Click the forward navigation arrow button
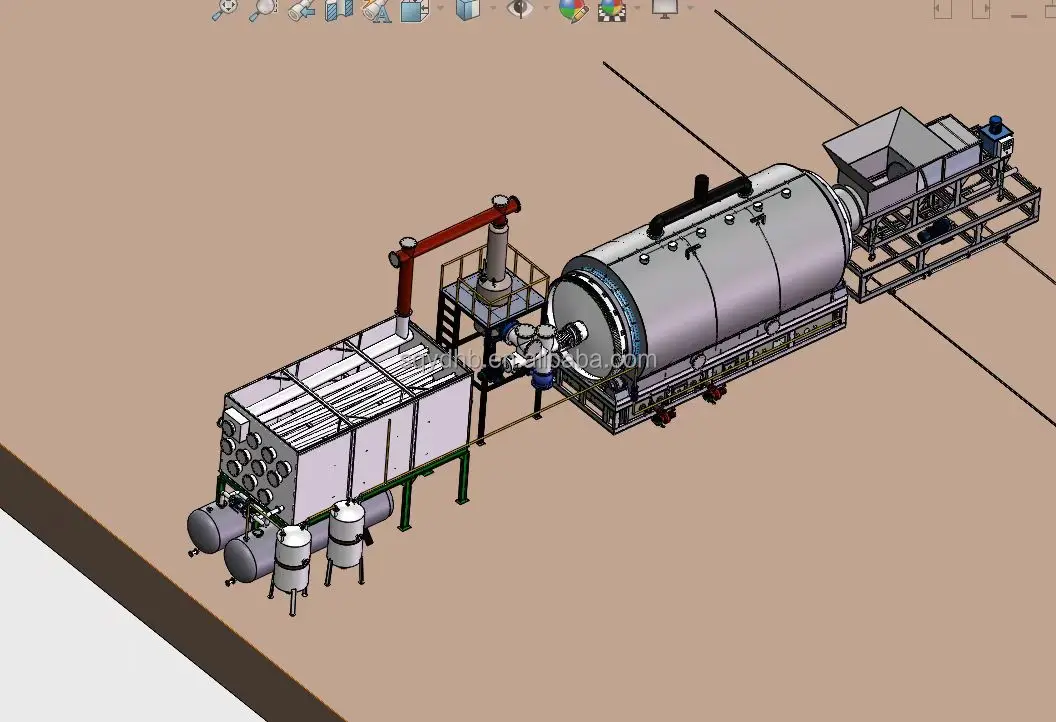This screenshot has height=722, width=1056. pos(987,10)
